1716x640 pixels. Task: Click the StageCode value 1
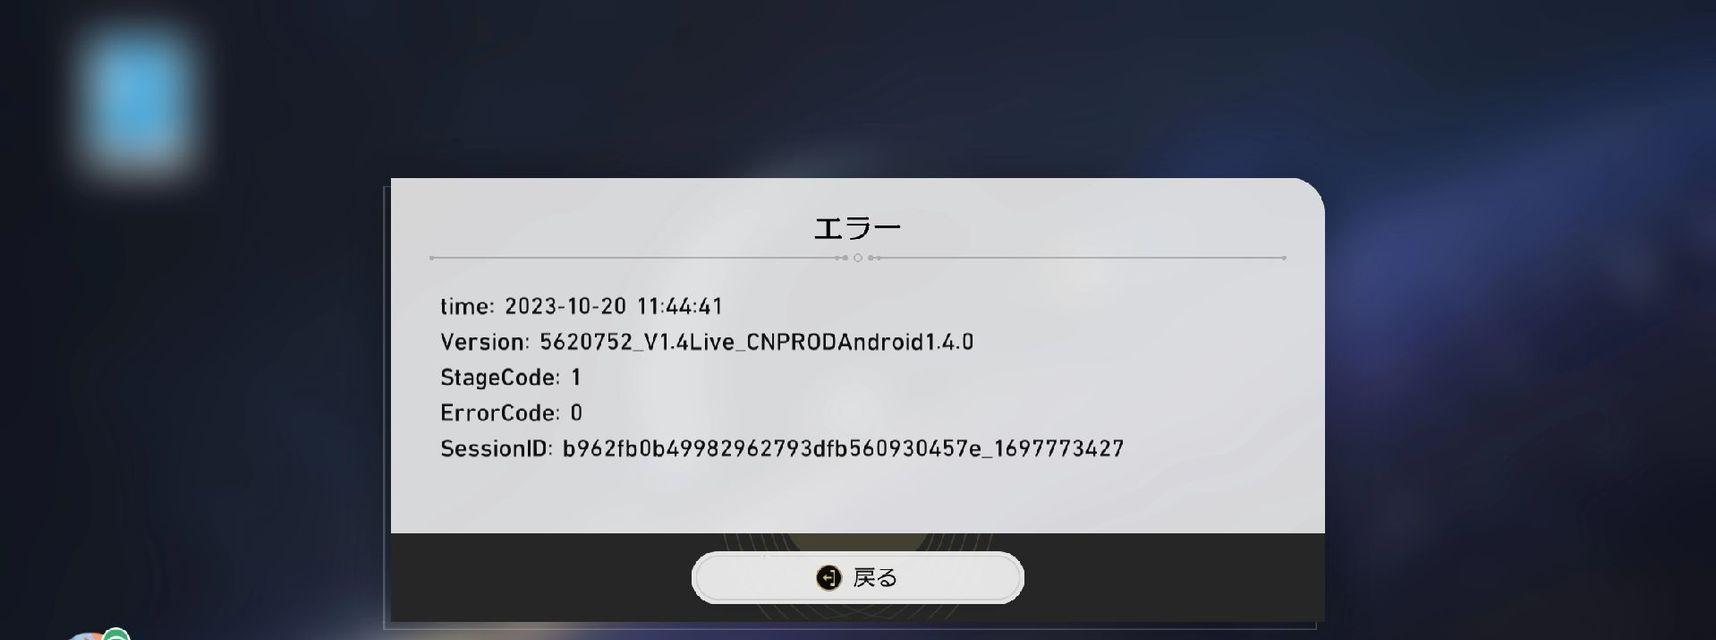(x=576, y=377)
